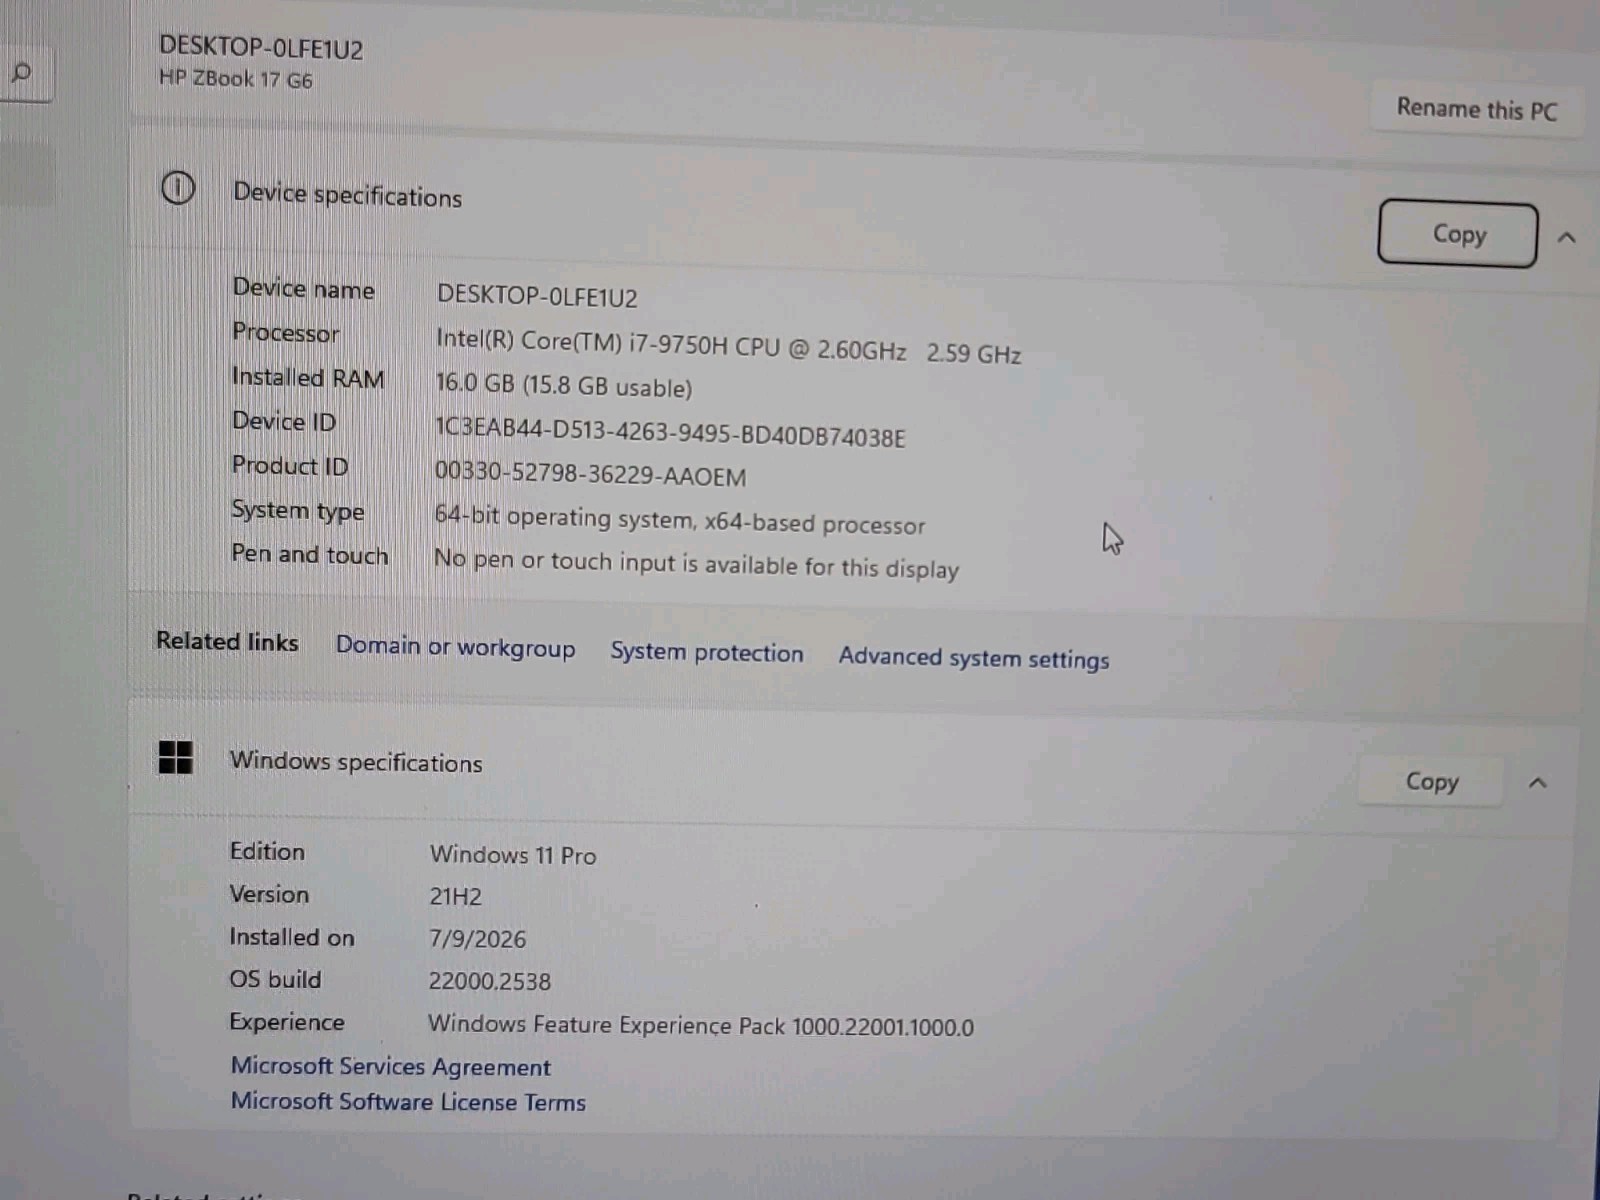The height and width of the screenshot is (1200, 1600).
Task: Select the Product ID 00330-52798-36229-AAOEM
Action: pyautogui.click(x=590, y=474)
